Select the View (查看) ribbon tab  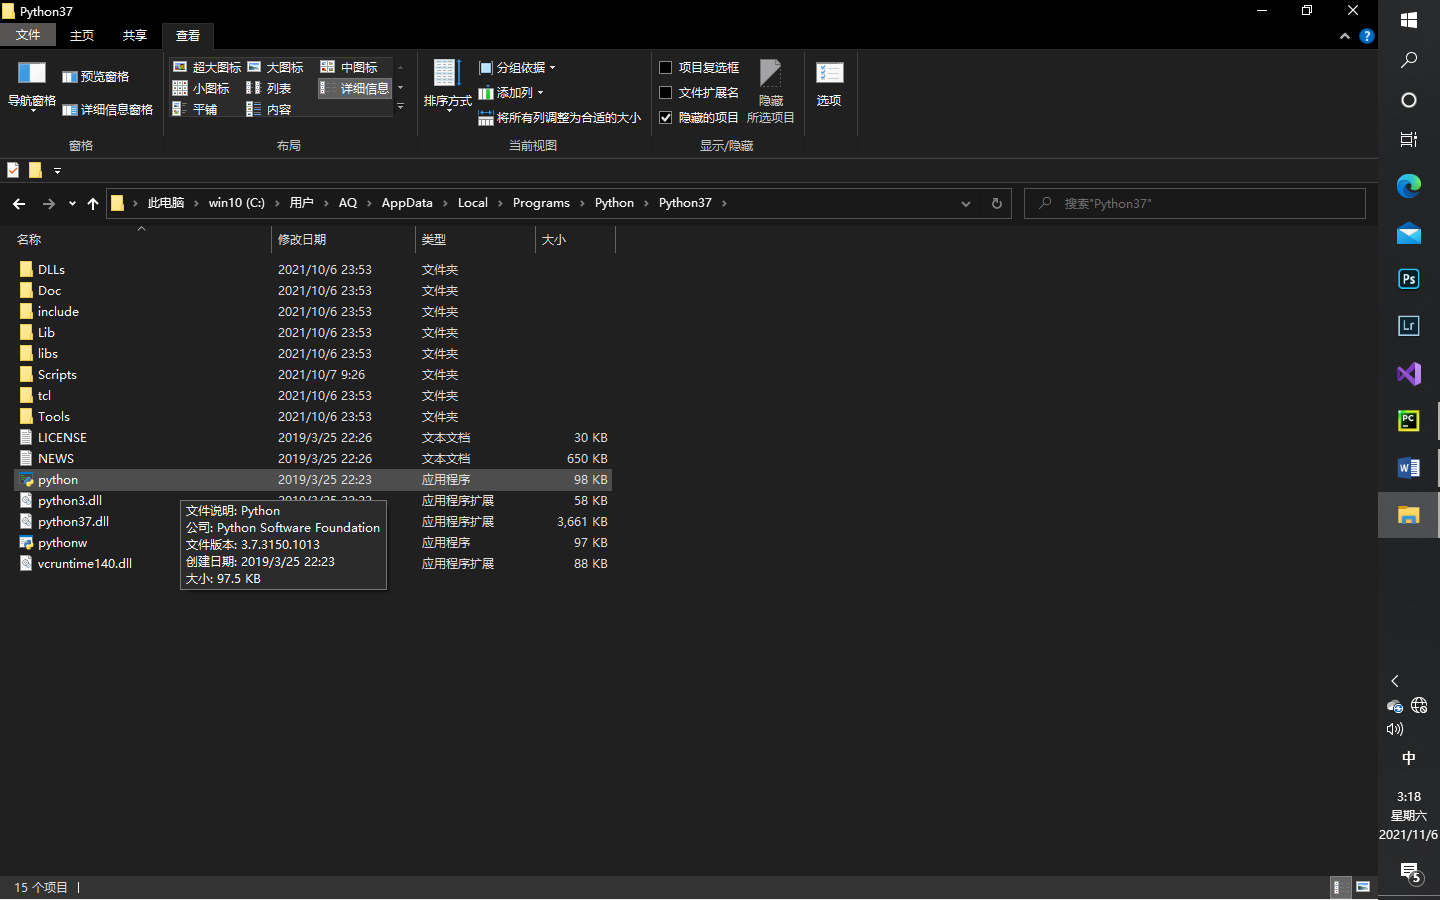(x=188, y=35)
